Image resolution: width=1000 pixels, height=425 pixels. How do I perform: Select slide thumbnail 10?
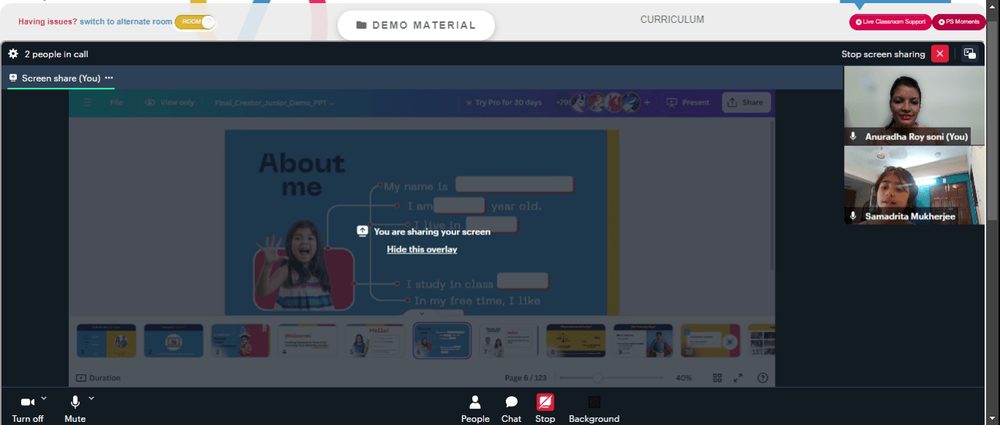(710, 341)
